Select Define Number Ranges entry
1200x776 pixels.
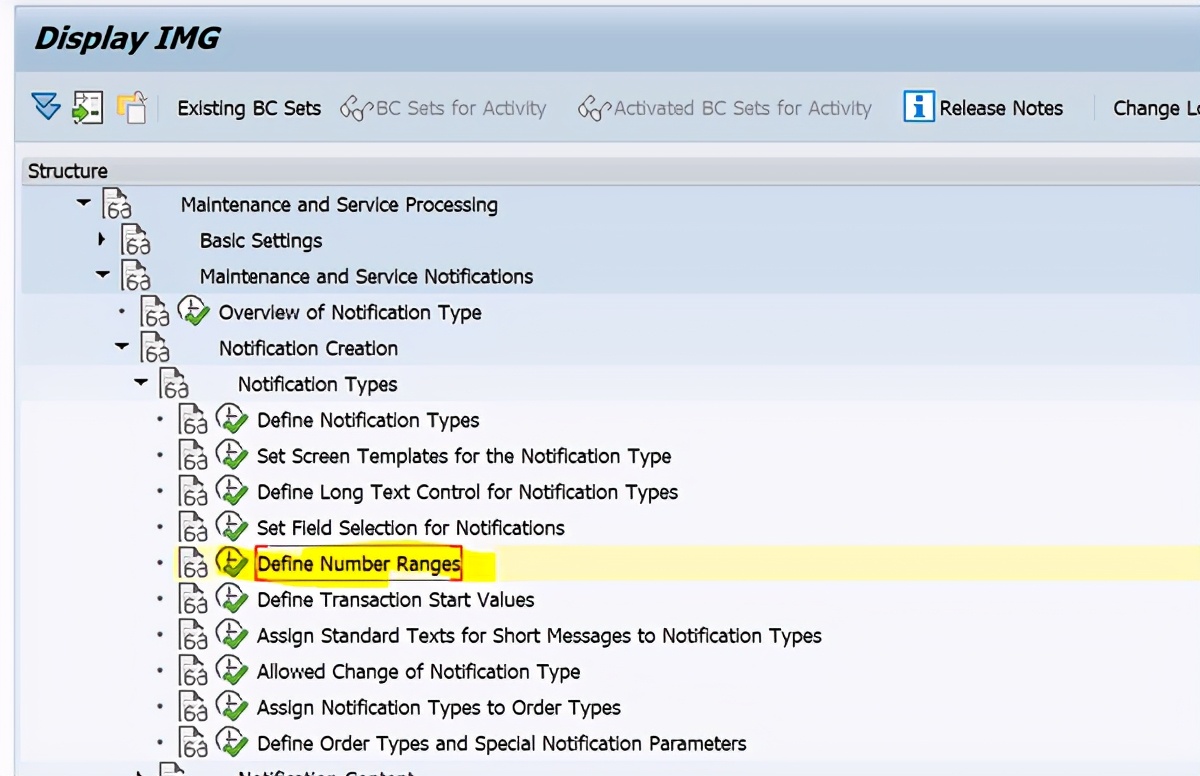point(358,565)
